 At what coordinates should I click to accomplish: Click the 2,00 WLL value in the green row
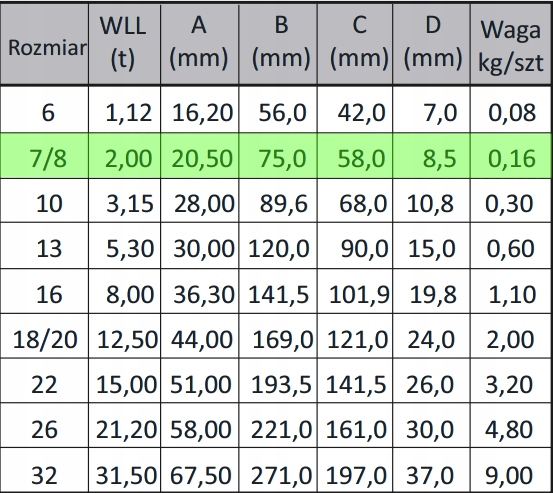coord(124,156)
